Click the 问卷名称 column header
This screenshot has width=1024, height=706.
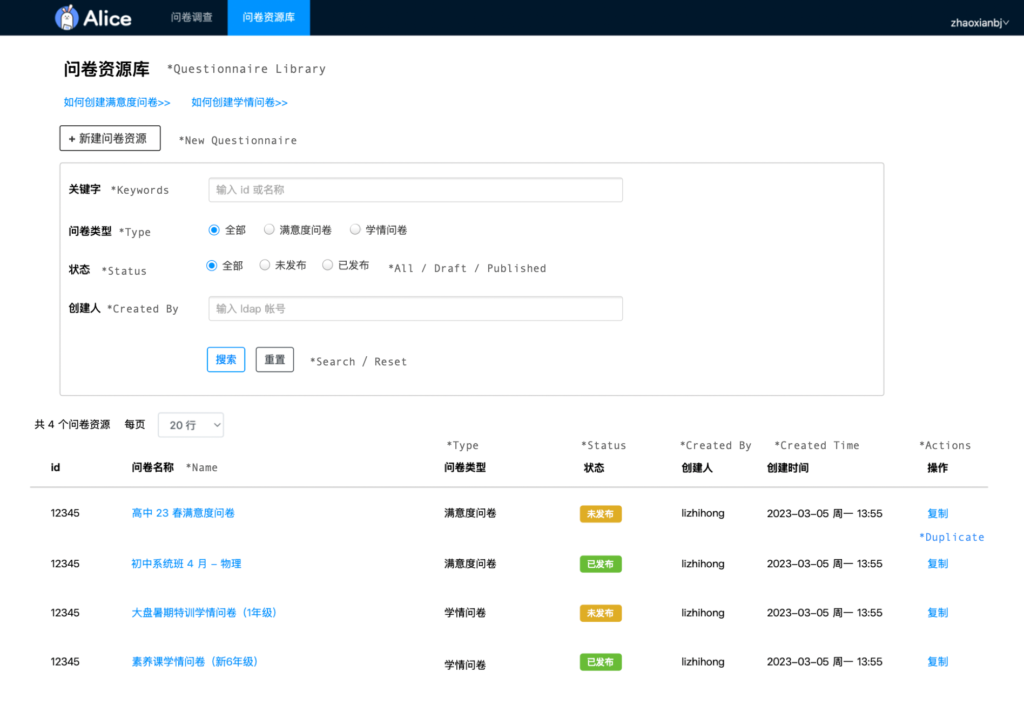(x=153, y=468)
